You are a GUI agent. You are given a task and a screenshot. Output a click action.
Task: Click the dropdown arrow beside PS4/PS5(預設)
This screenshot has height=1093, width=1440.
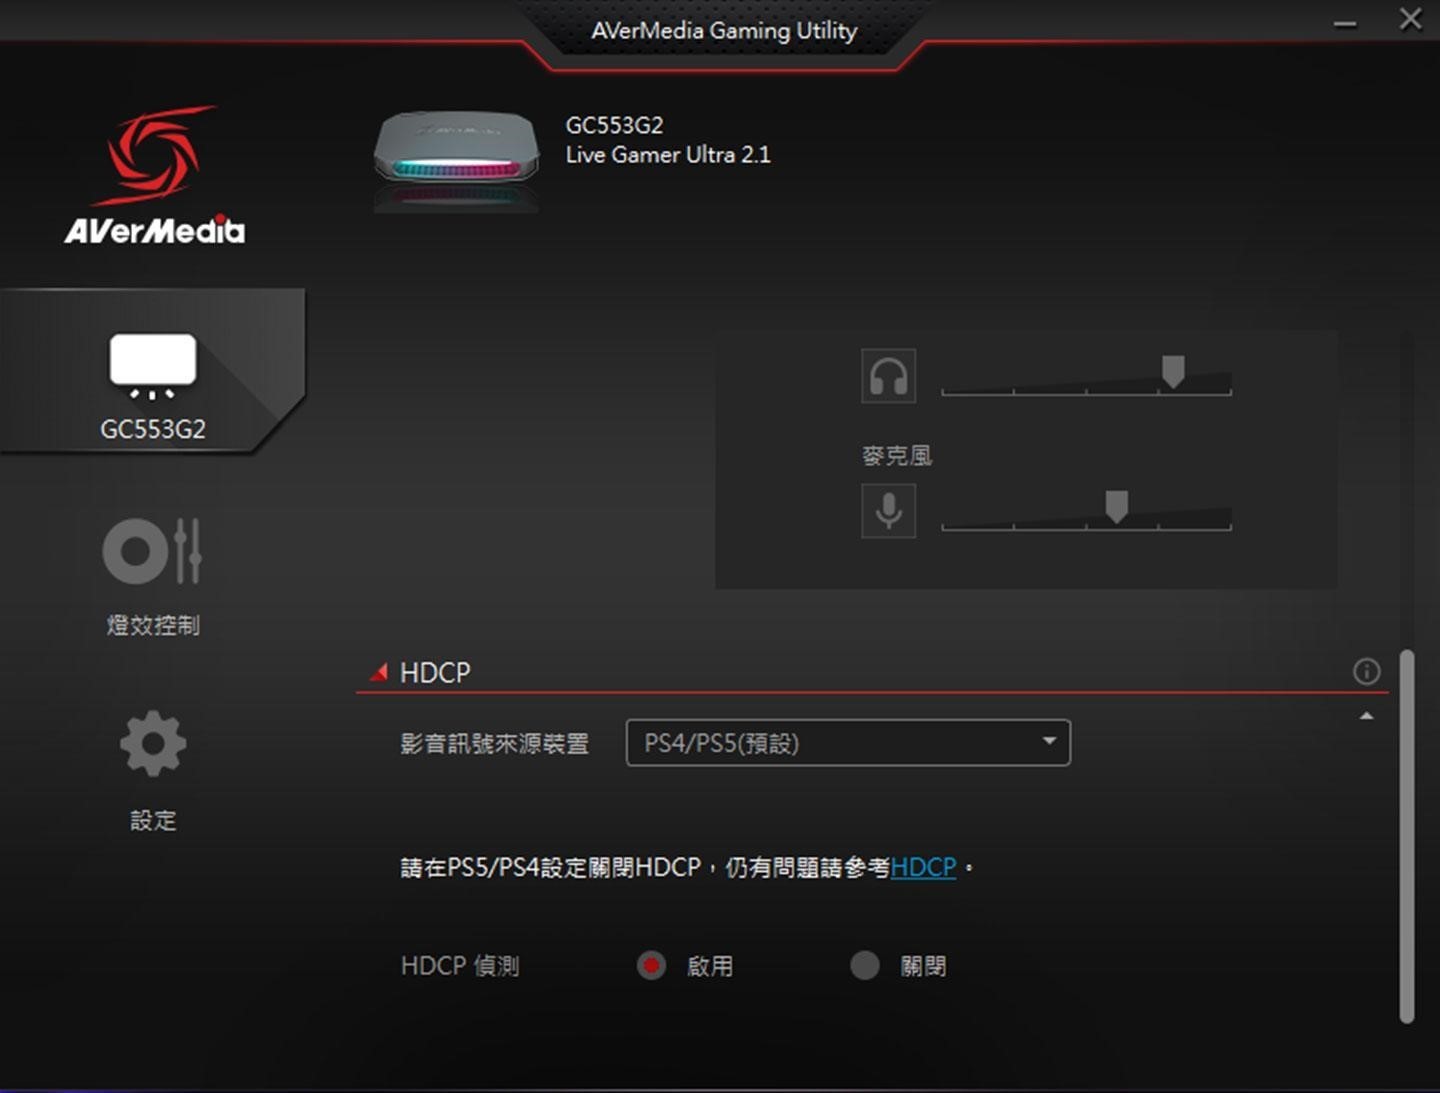1047,742
